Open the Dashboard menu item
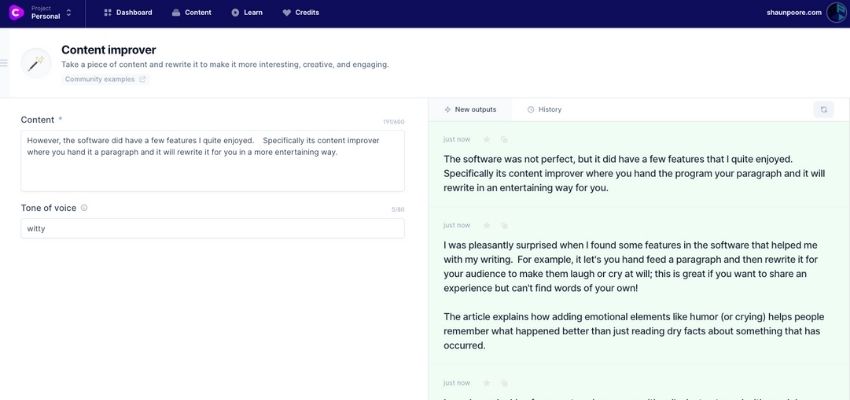Viewport: 850px width, 400px height. tap(128, 12)
